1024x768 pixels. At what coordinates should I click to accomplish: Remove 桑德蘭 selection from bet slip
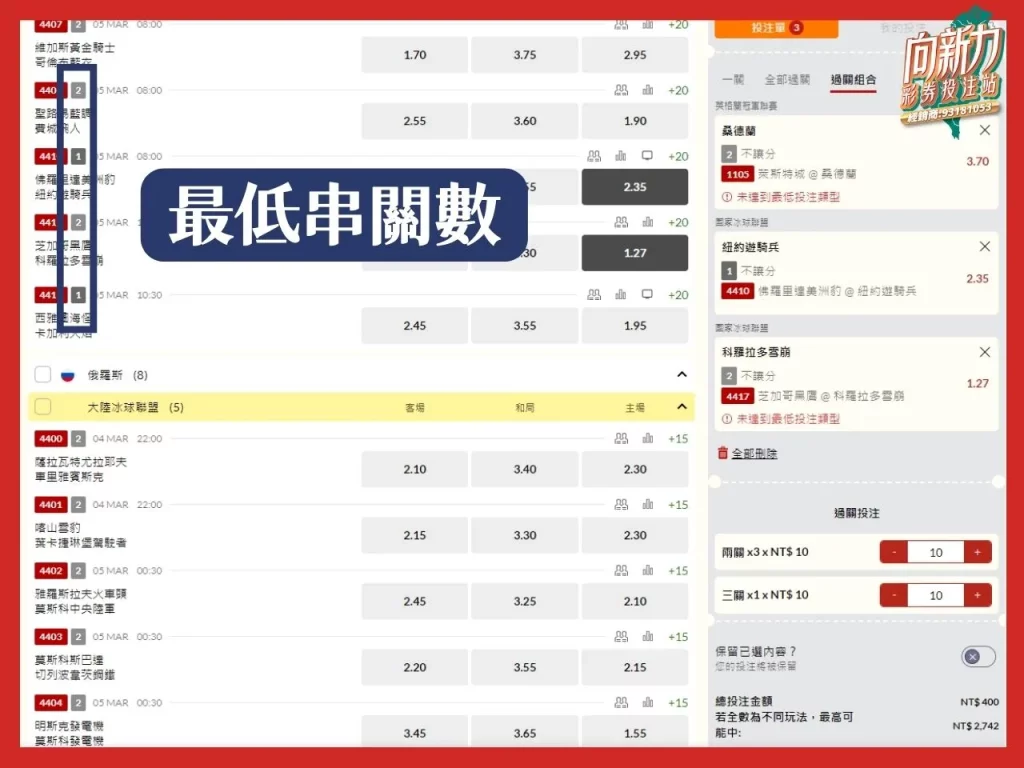click(985, 131)
